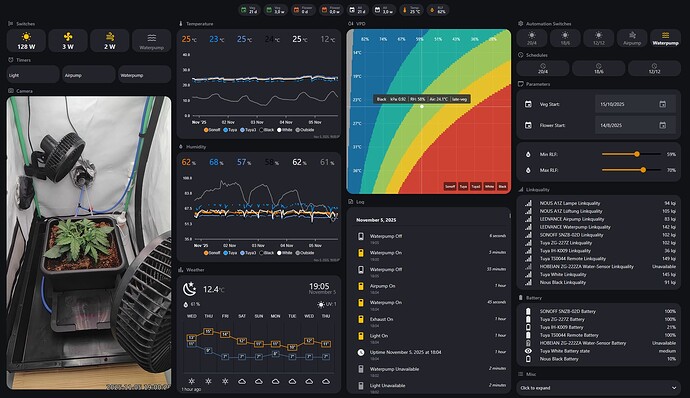Click the UV index sun icon

[x=321, y=304]
